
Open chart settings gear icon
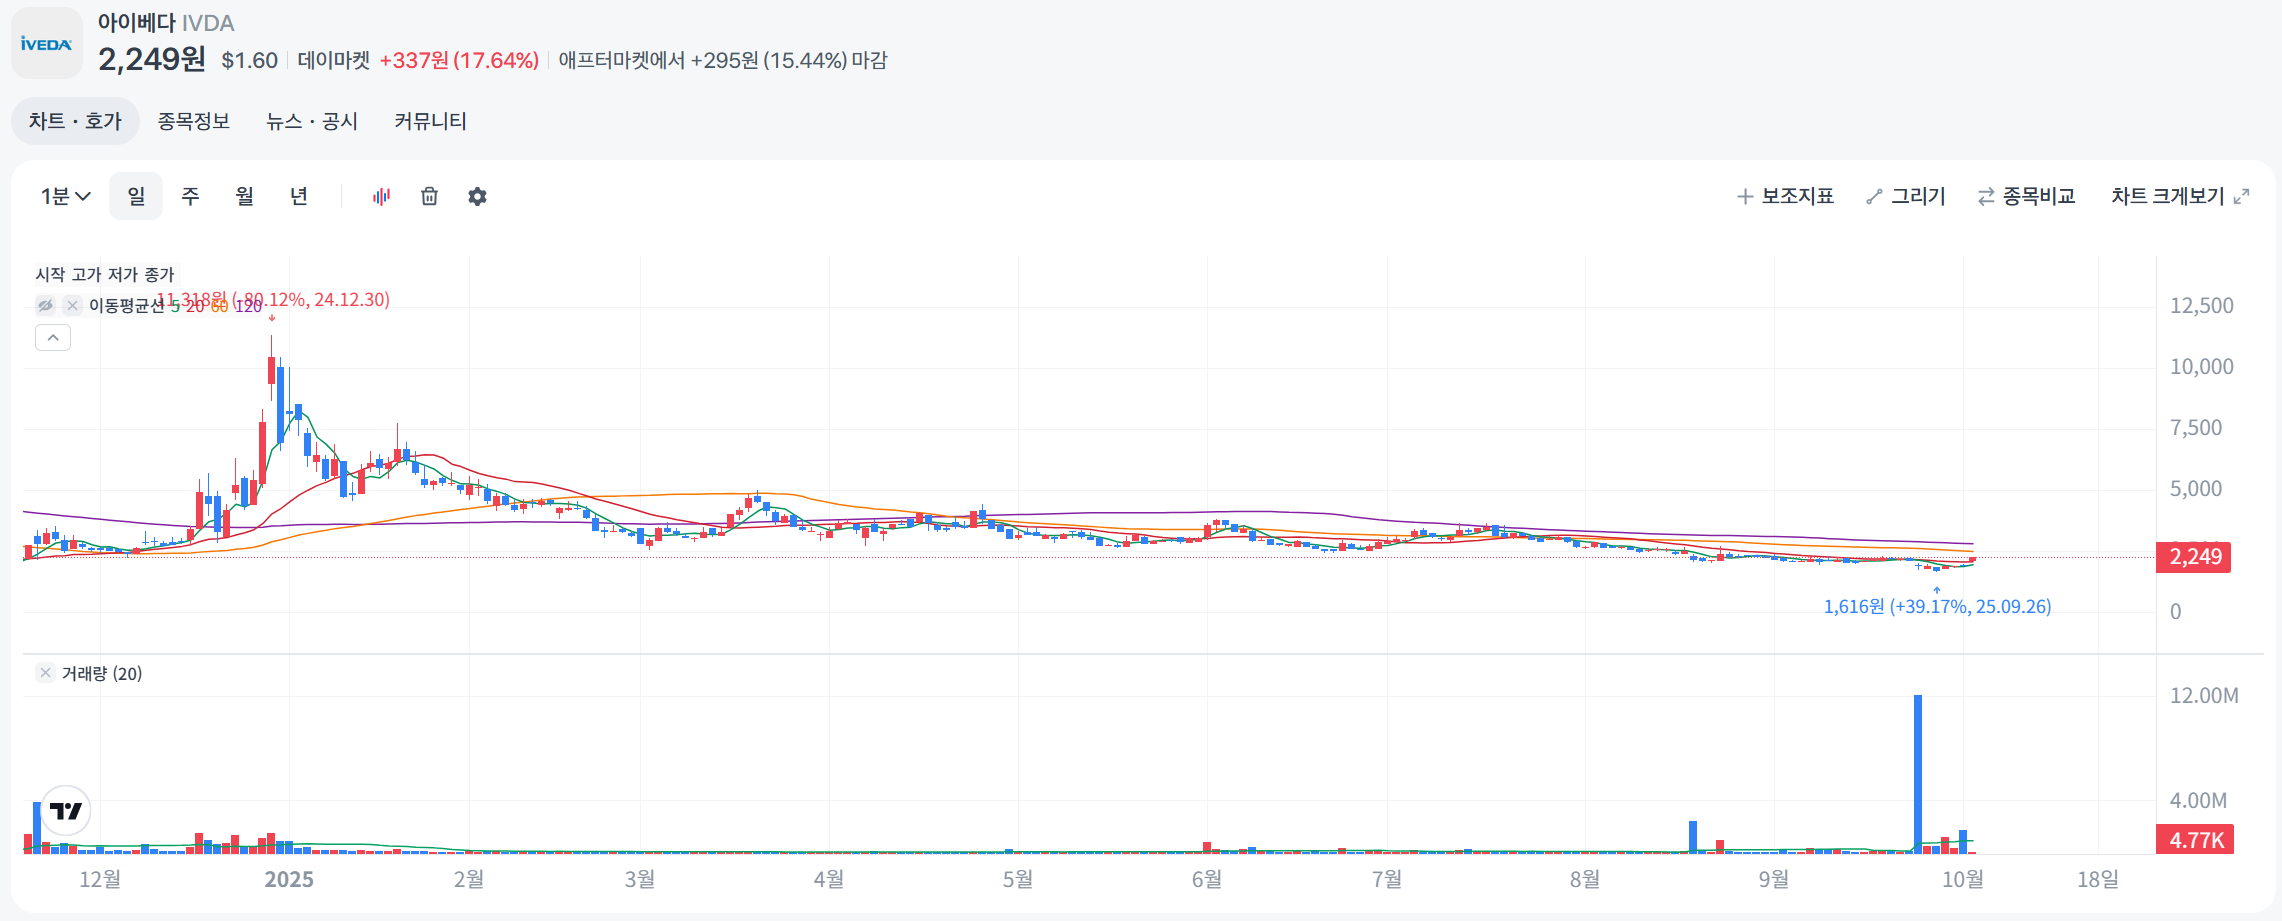477,196
